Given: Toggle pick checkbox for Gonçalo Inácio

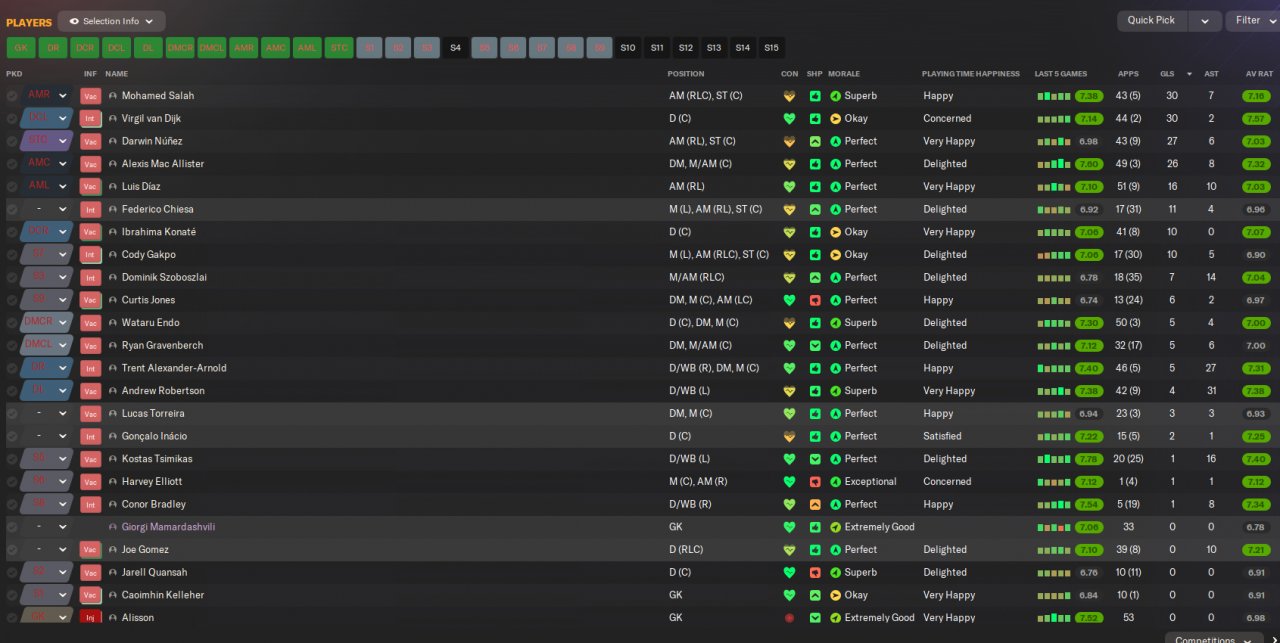Looking at the screenshot, I should coord(12,436).
